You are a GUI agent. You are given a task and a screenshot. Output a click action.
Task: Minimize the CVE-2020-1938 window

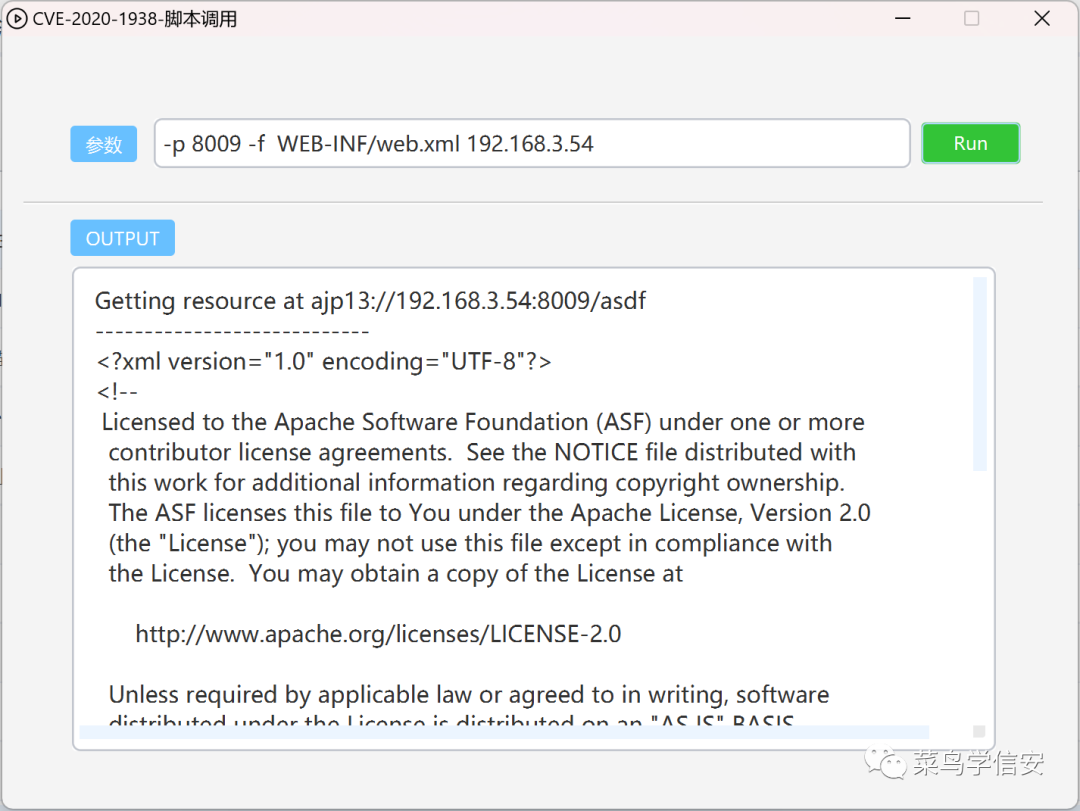902,19
